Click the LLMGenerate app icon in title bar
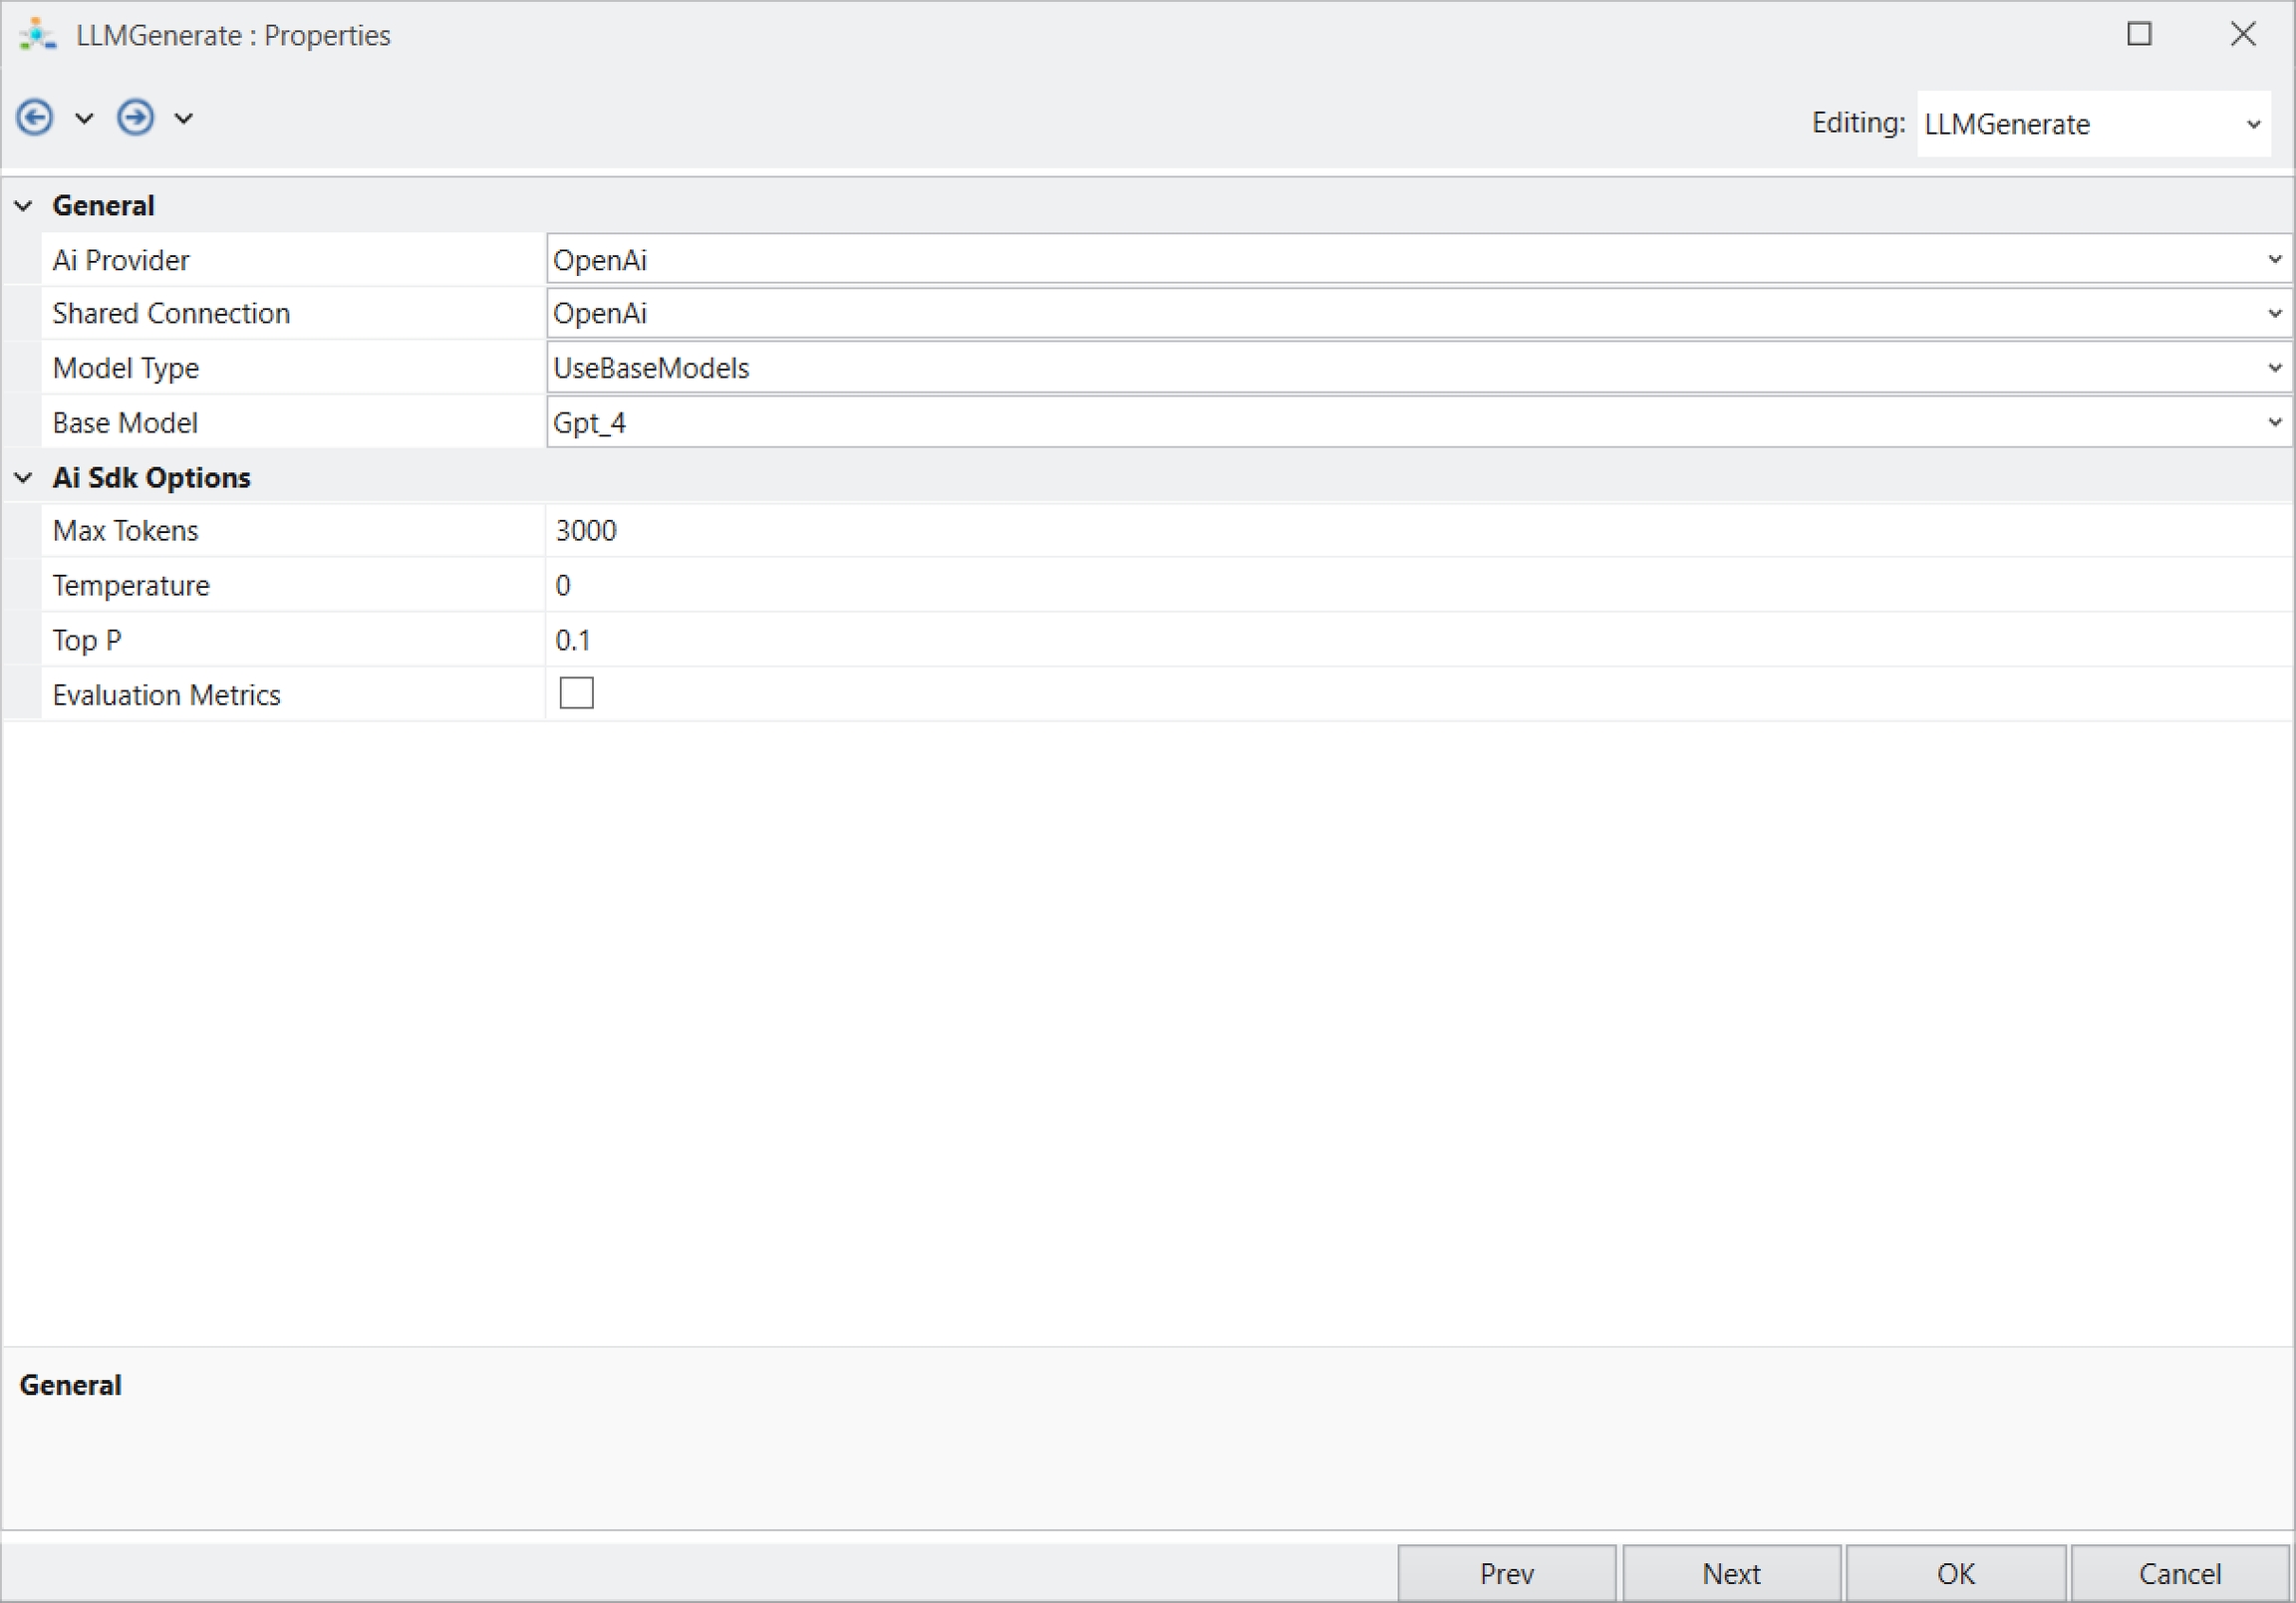This screenshot has height=1603, width=2296. (37, 35)
